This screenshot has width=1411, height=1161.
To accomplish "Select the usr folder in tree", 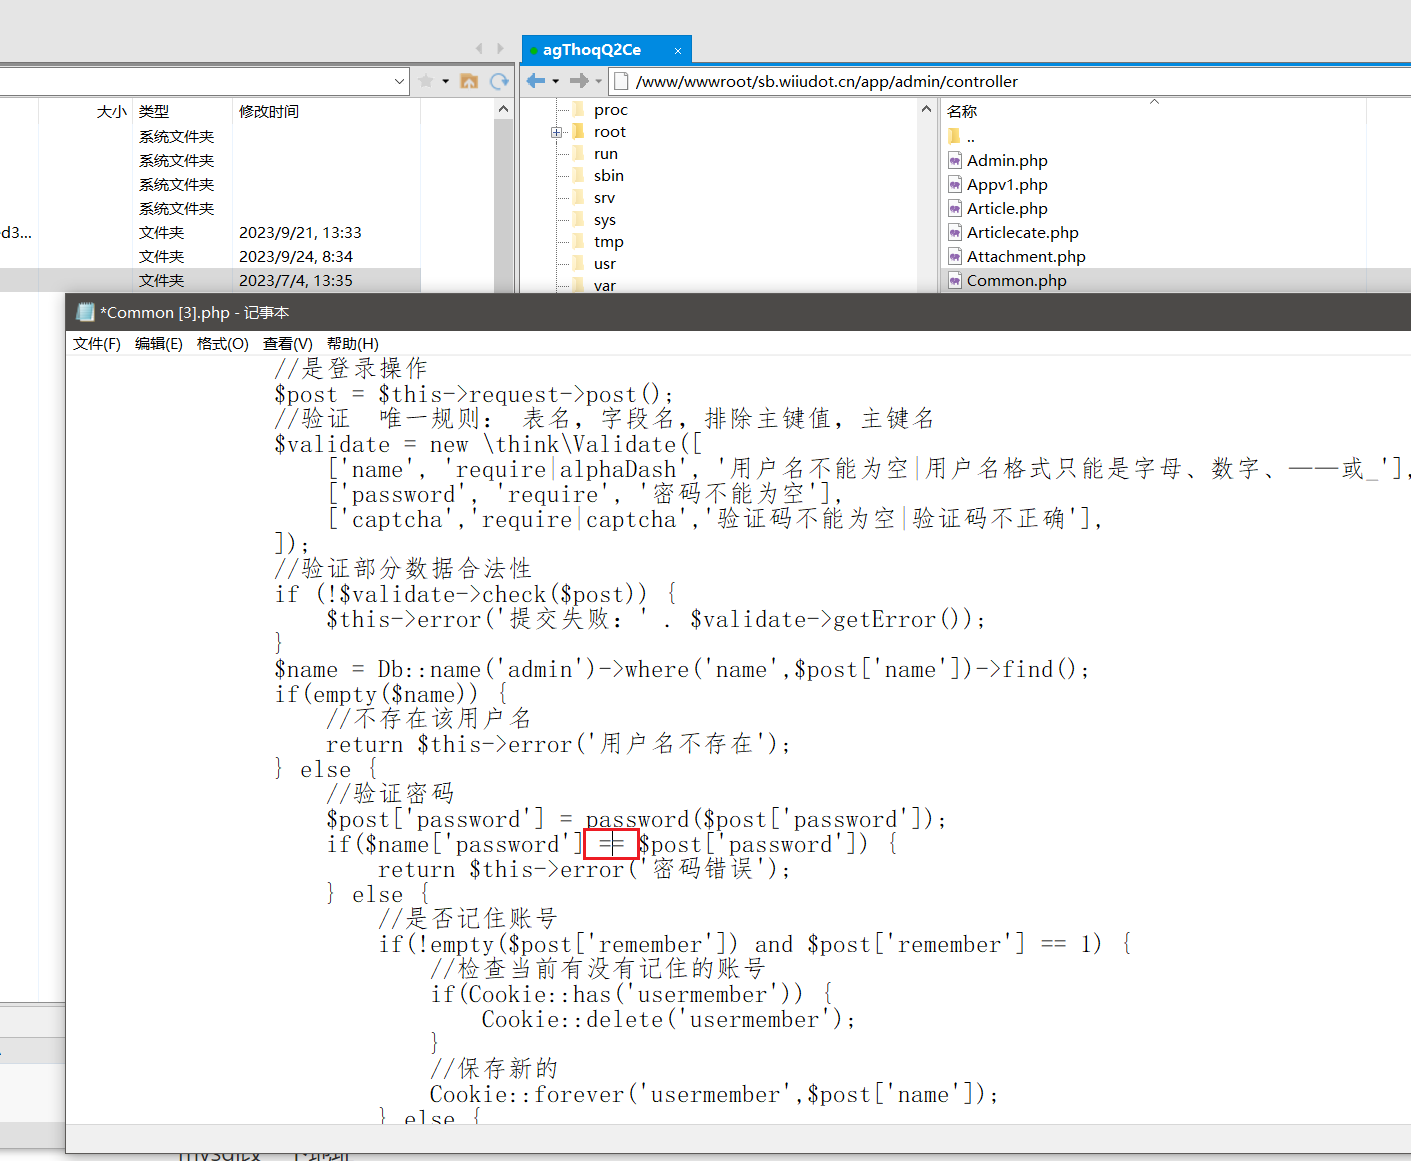I will (x=605, y=264).
